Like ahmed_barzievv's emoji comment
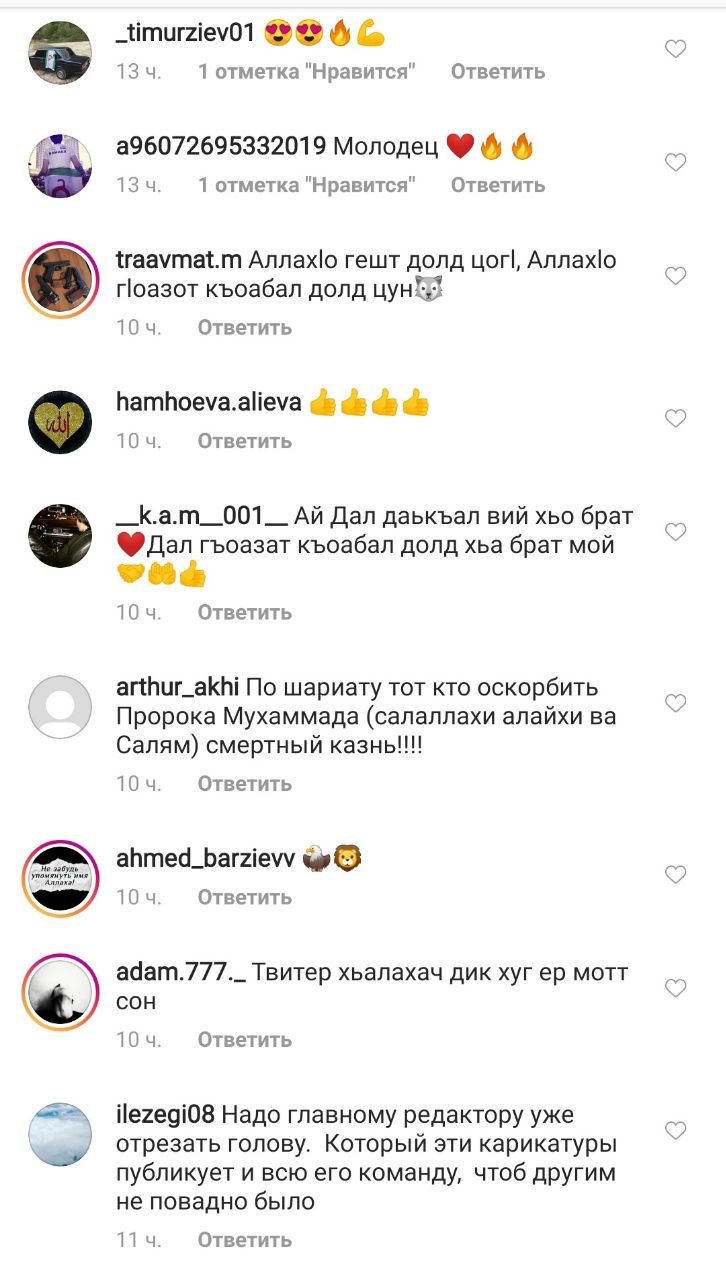The width and height of the screenshot is (726, 1280). click(676, 874)
